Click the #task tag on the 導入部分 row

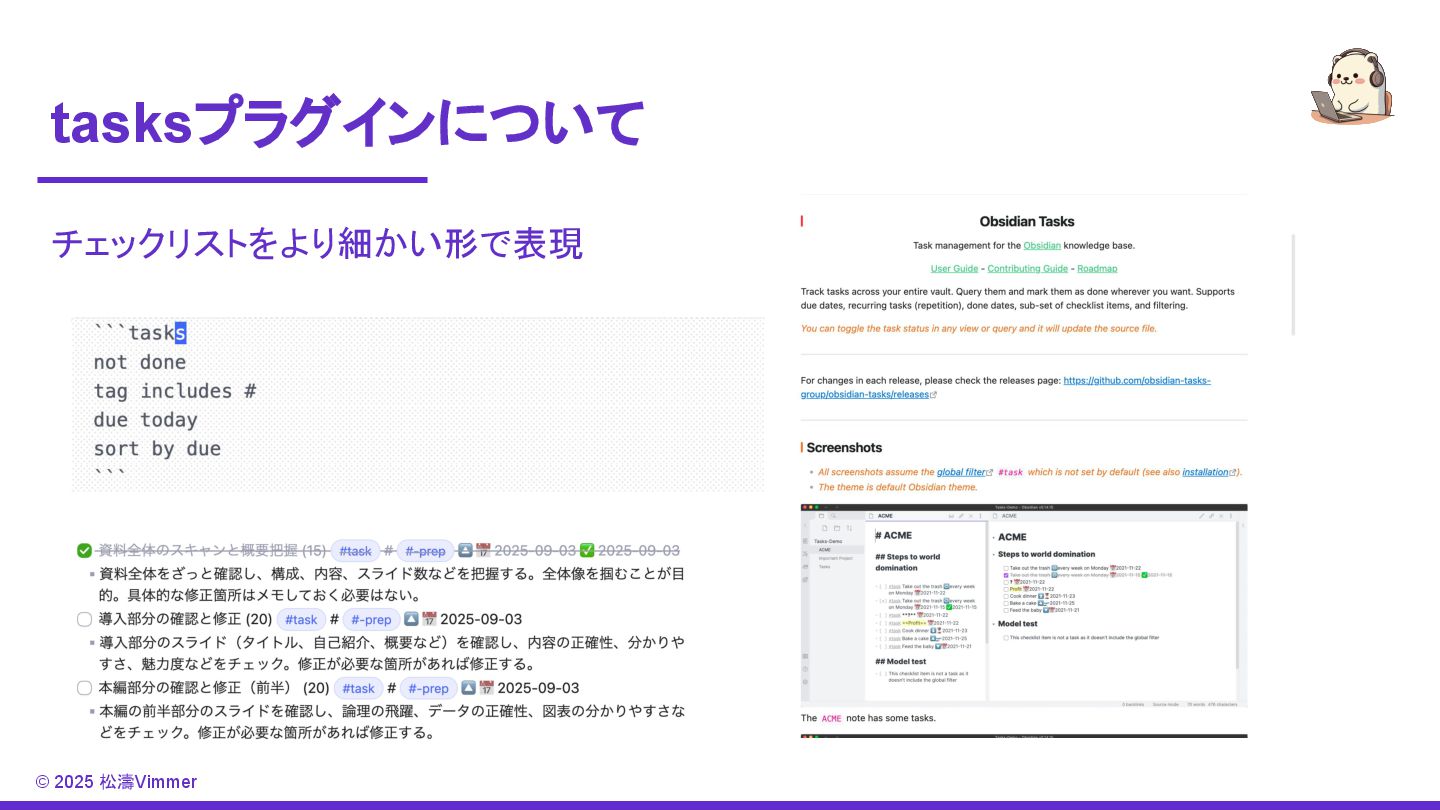(301, 619)
